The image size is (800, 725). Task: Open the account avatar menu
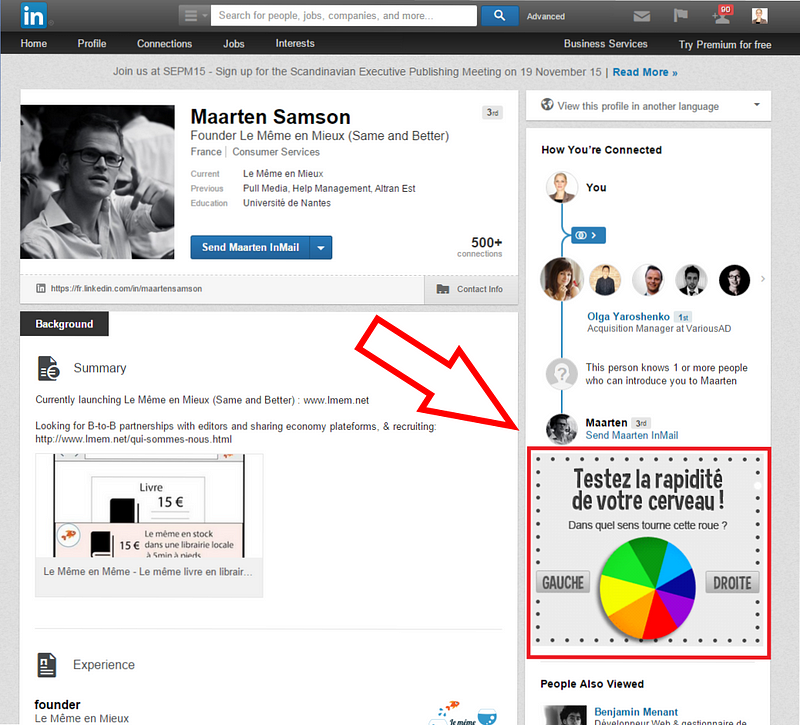(760, 16)
